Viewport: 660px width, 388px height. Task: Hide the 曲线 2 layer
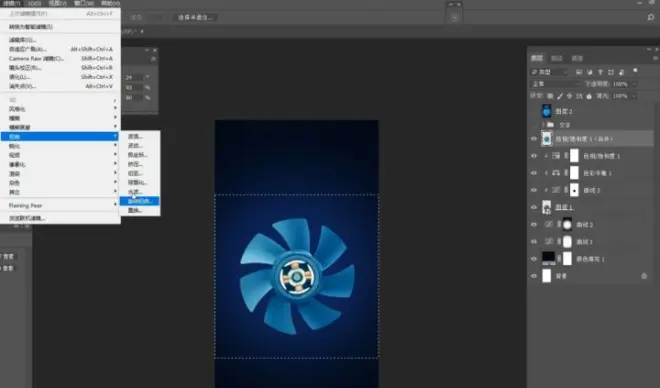click(x=534, y=224)
